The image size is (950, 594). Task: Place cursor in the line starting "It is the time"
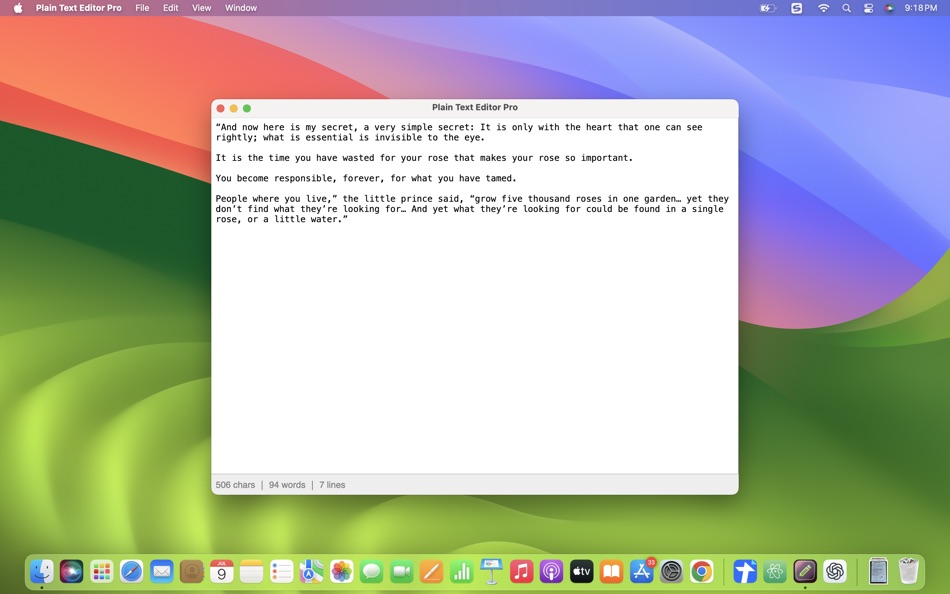[x=424, y=158]
